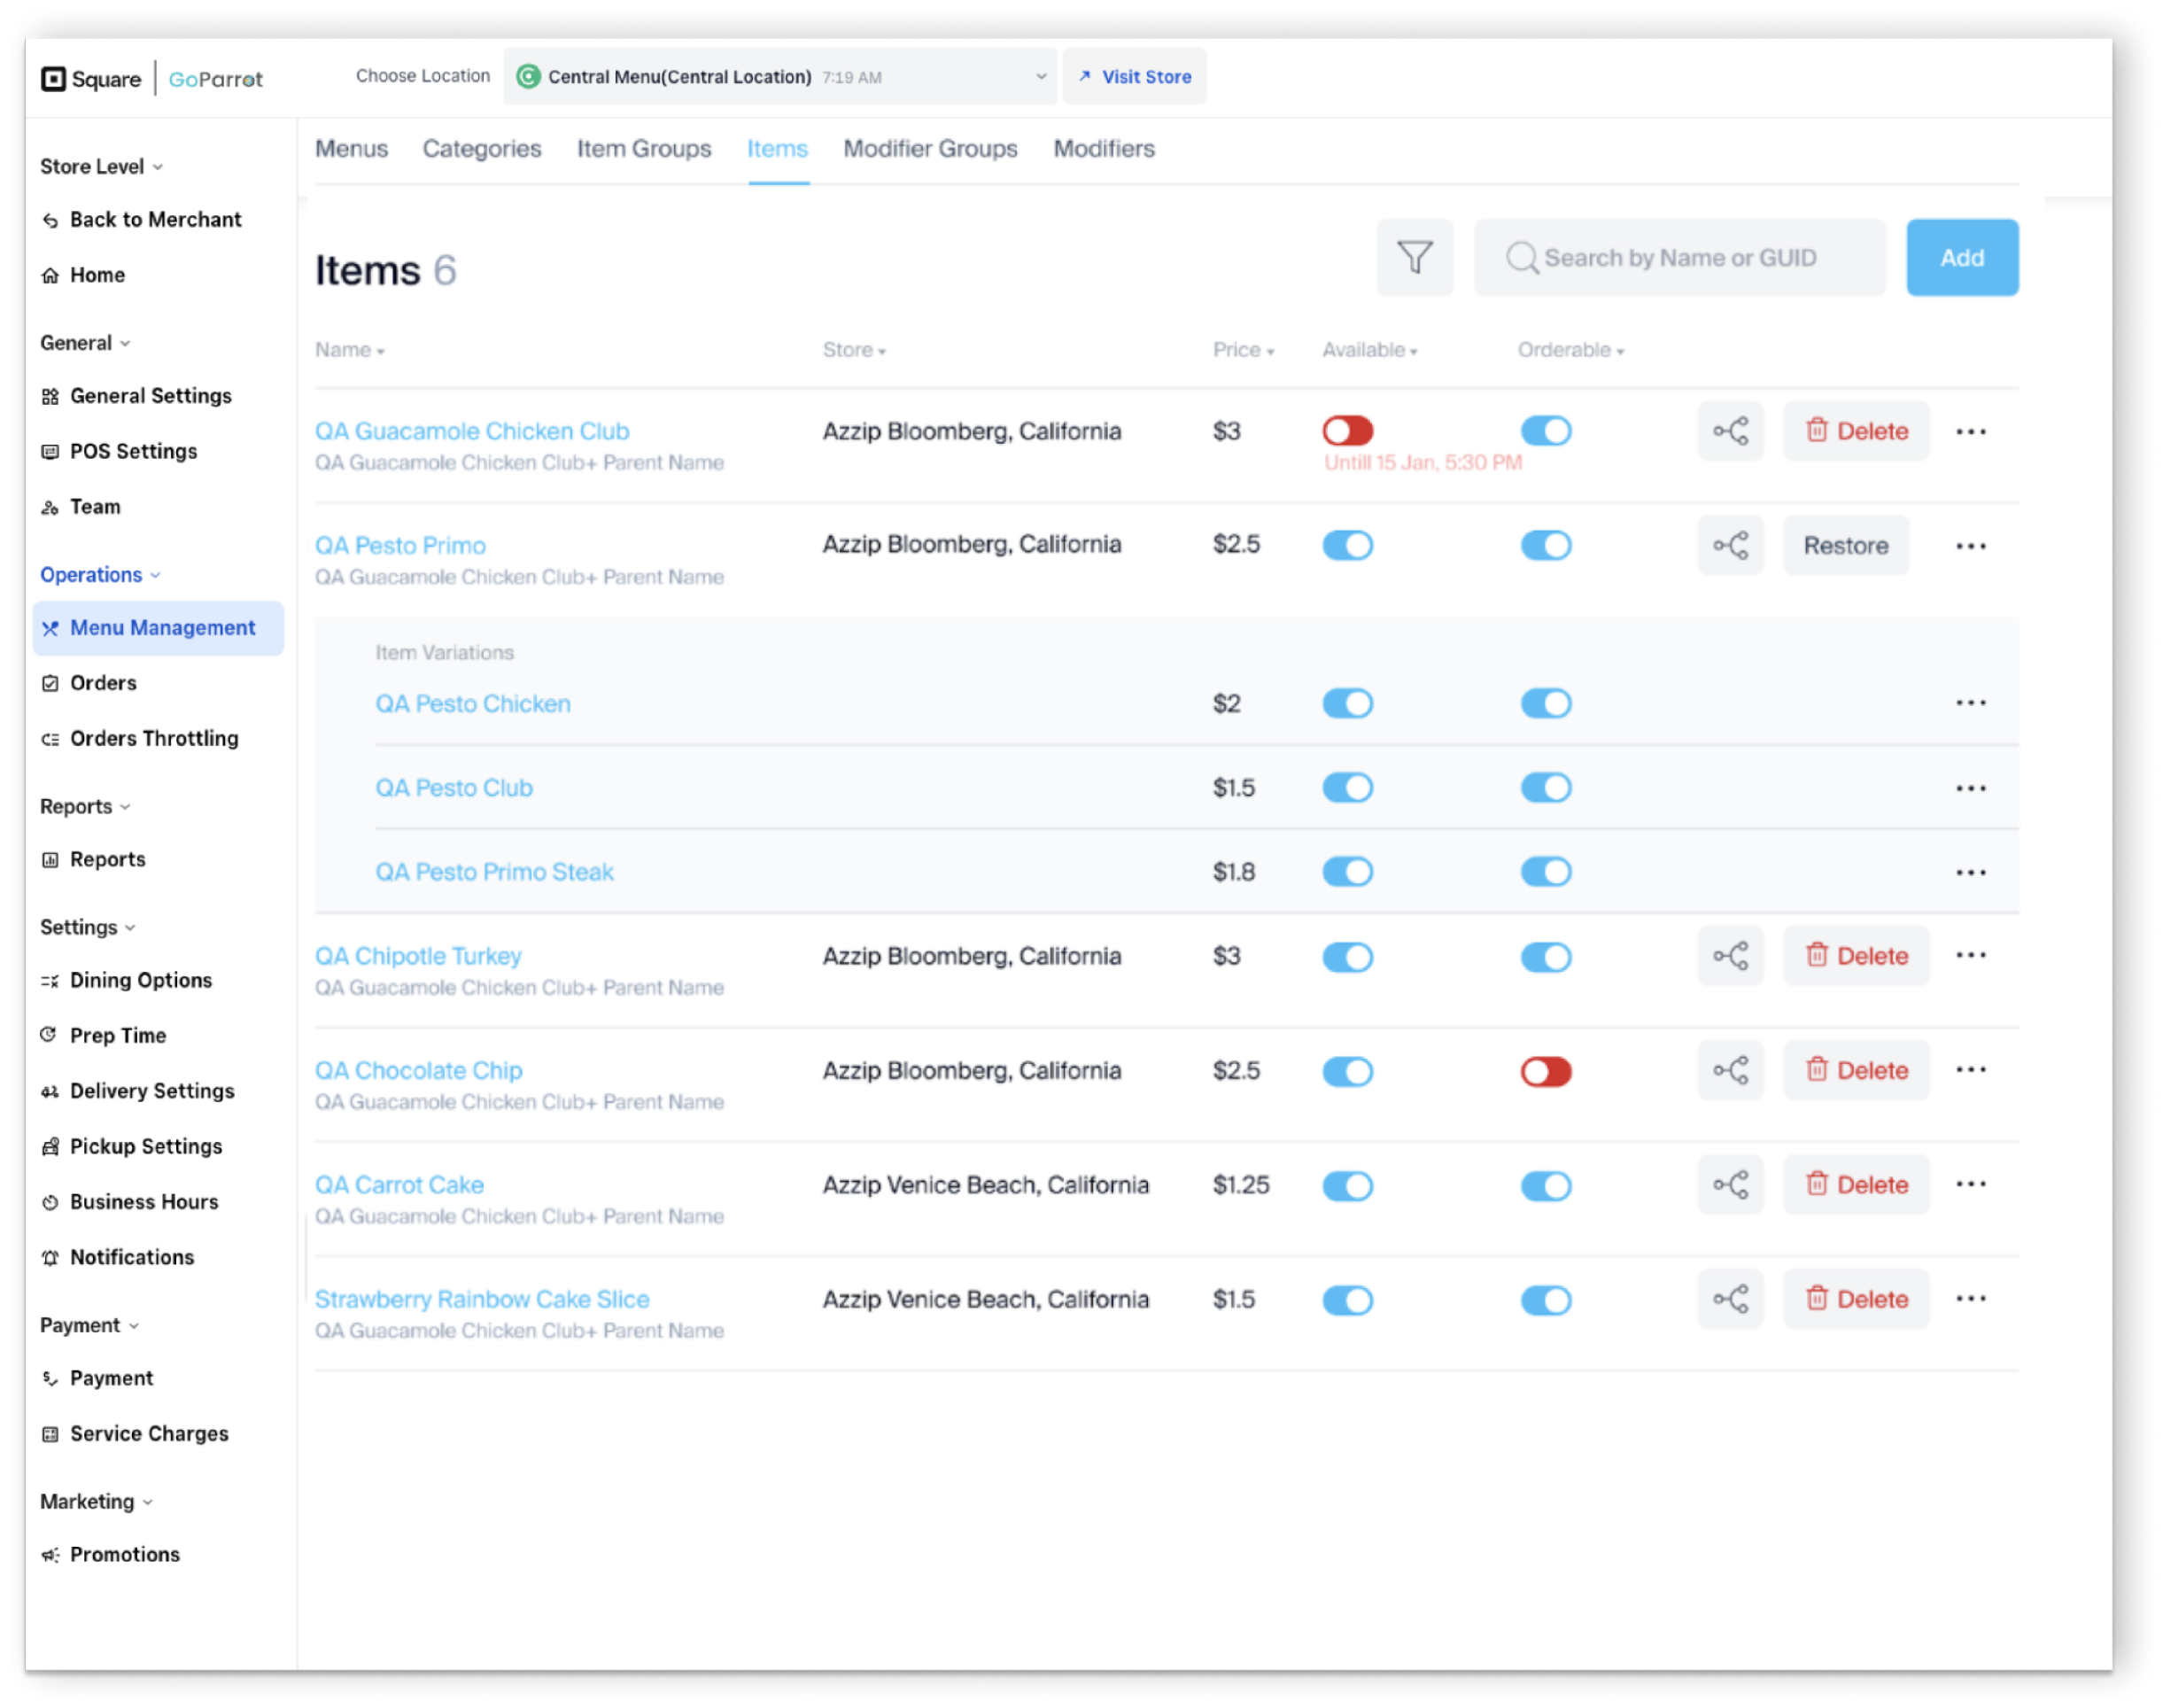Restore the QA Pesto Primo item
Image resolution: width=2163 pixels, height=1708 pixels.
(1845, 546)
